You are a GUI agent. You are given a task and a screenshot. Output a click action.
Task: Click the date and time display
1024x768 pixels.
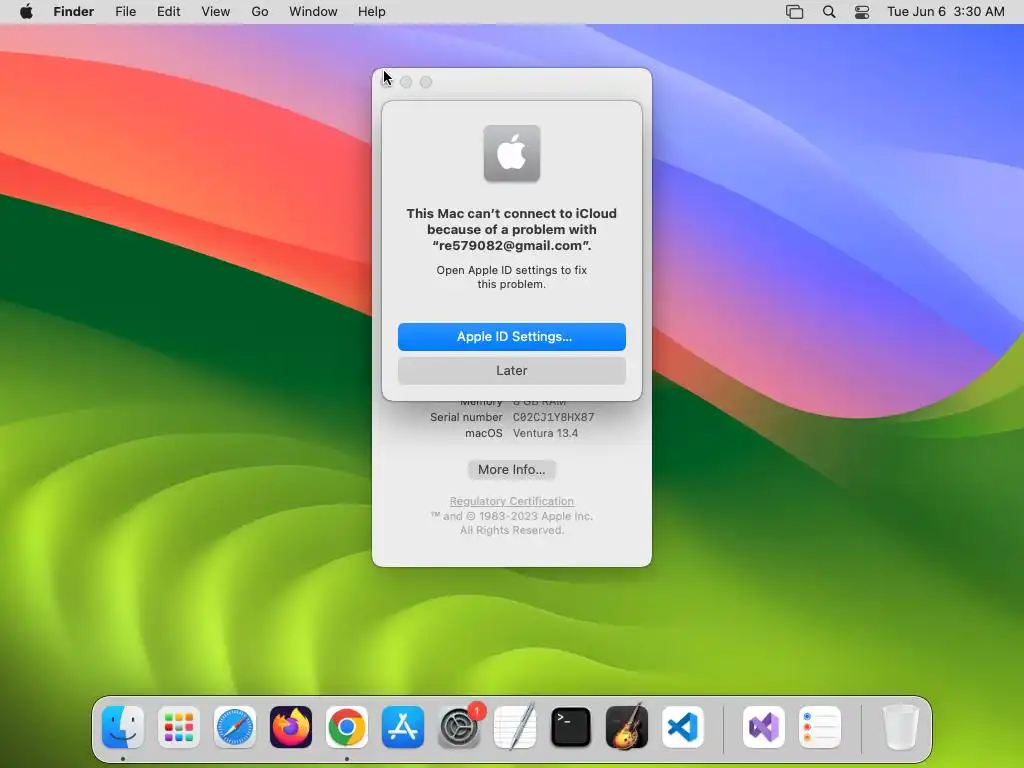tap(946, 12)
